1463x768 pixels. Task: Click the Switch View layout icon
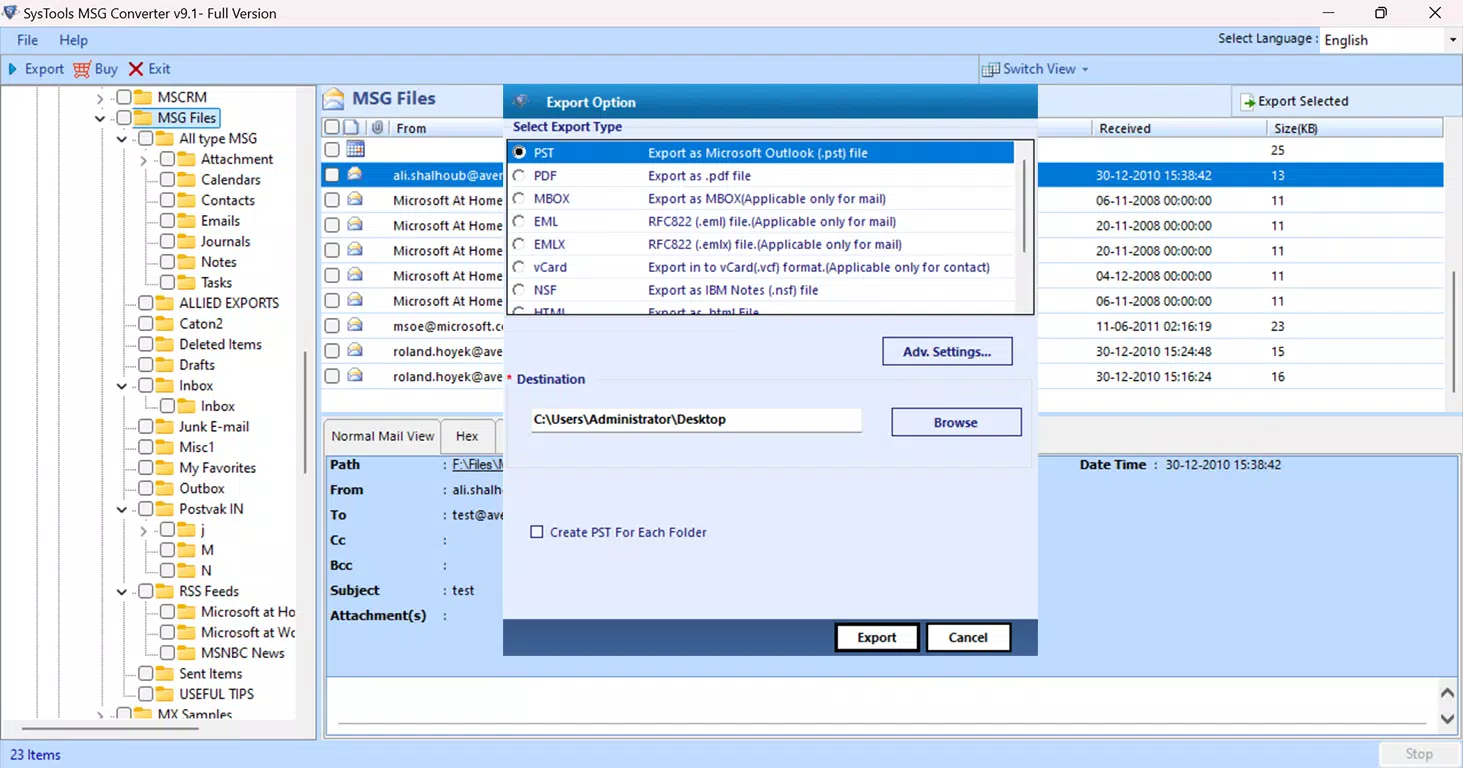(x=990, y=69)
